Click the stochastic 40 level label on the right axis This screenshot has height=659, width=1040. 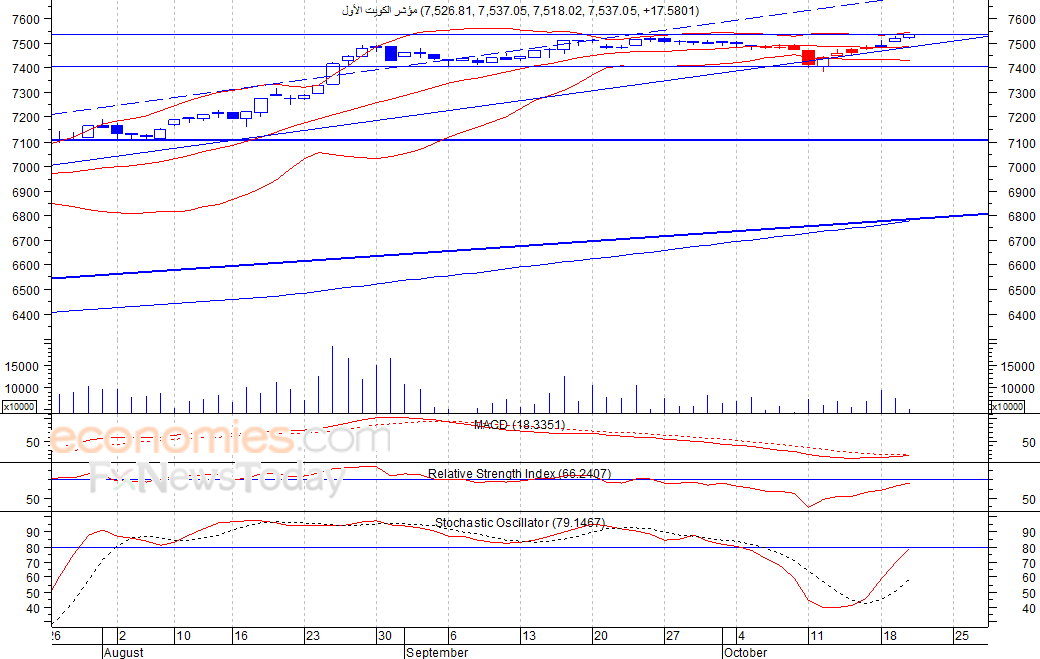tap(1029, 609)
